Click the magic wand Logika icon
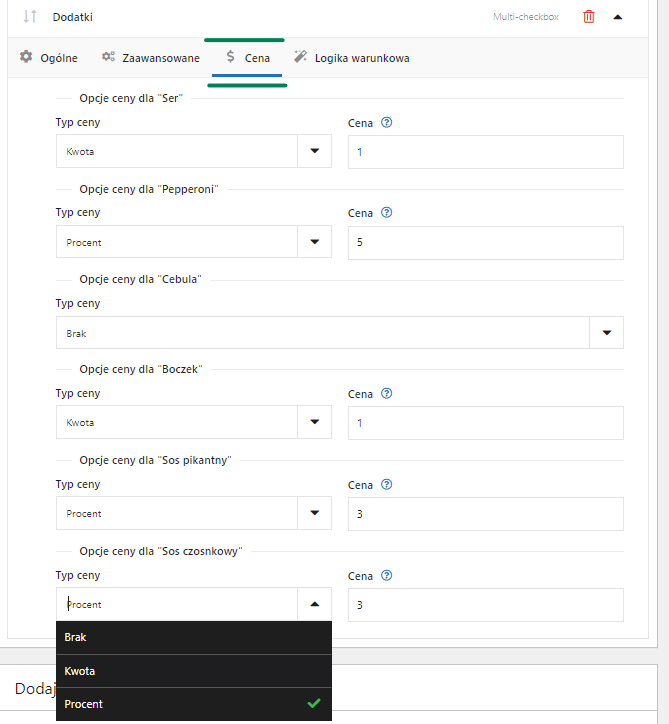The height and width of the screenshot is (724, 669). click(x=300, y=57)
